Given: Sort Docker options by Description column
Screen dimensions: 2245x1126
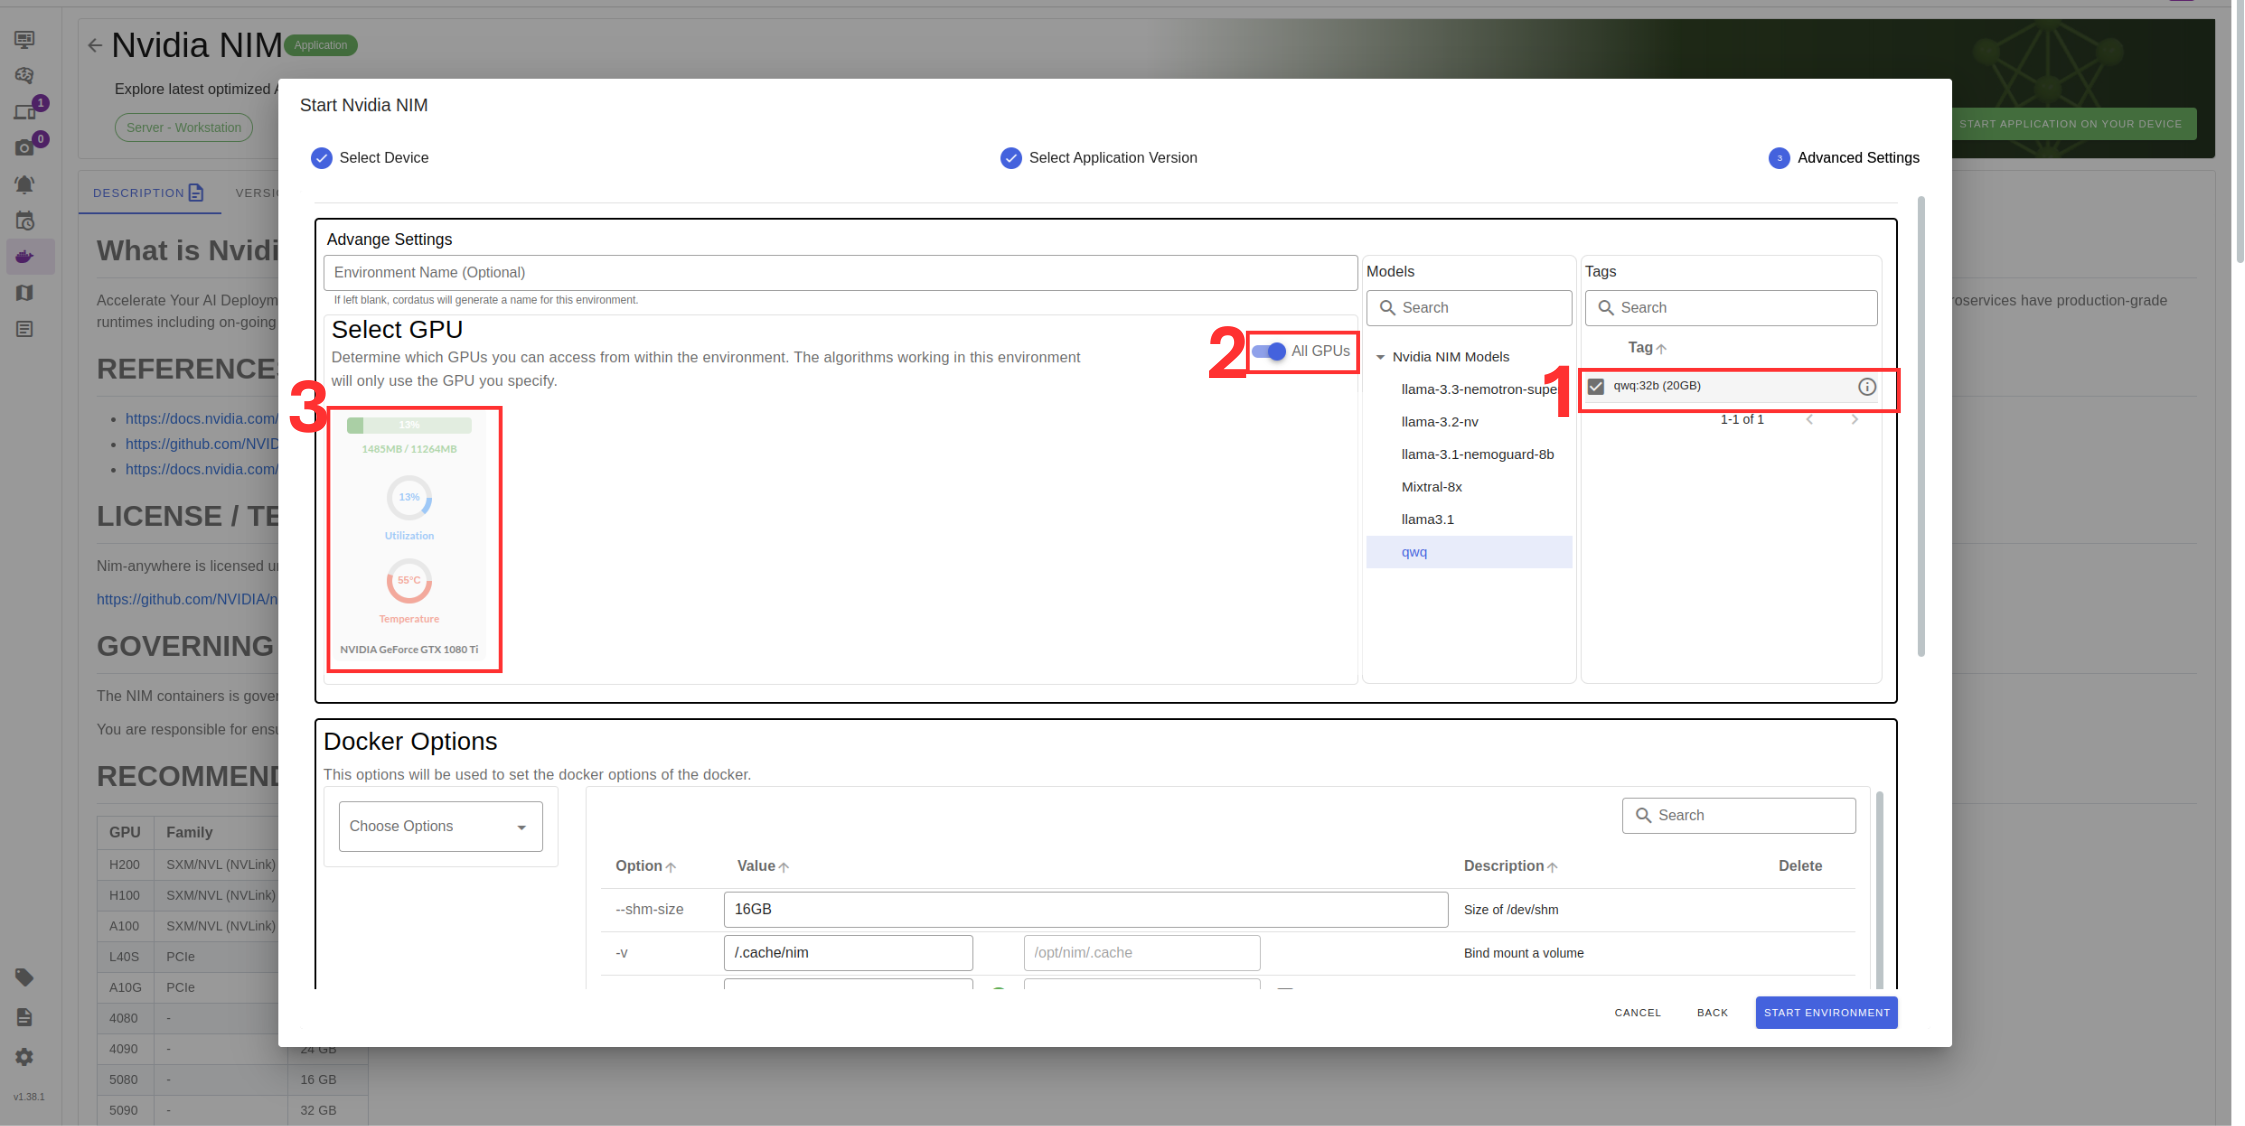Looking at the screenshot, I should point(1510,866).
